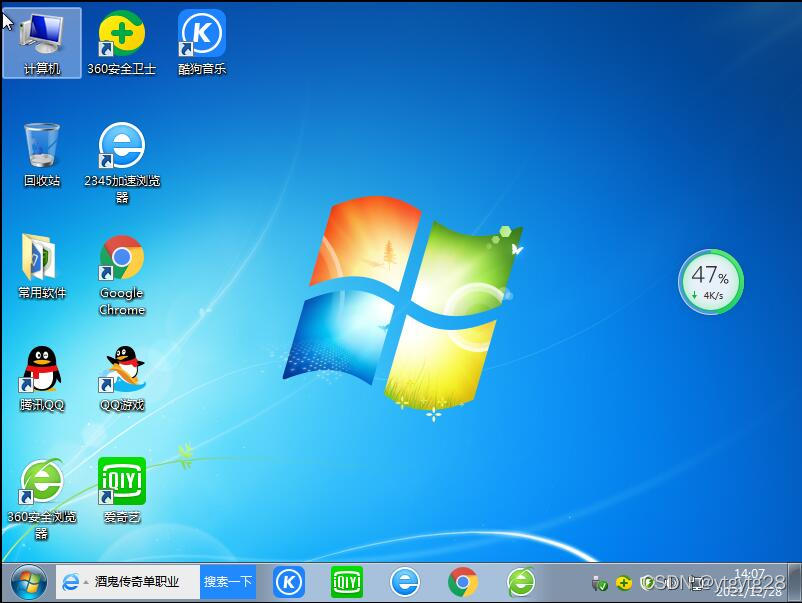Open the 常用软件 folder
This screenshot has width=802, height=603.
(41, 266)
